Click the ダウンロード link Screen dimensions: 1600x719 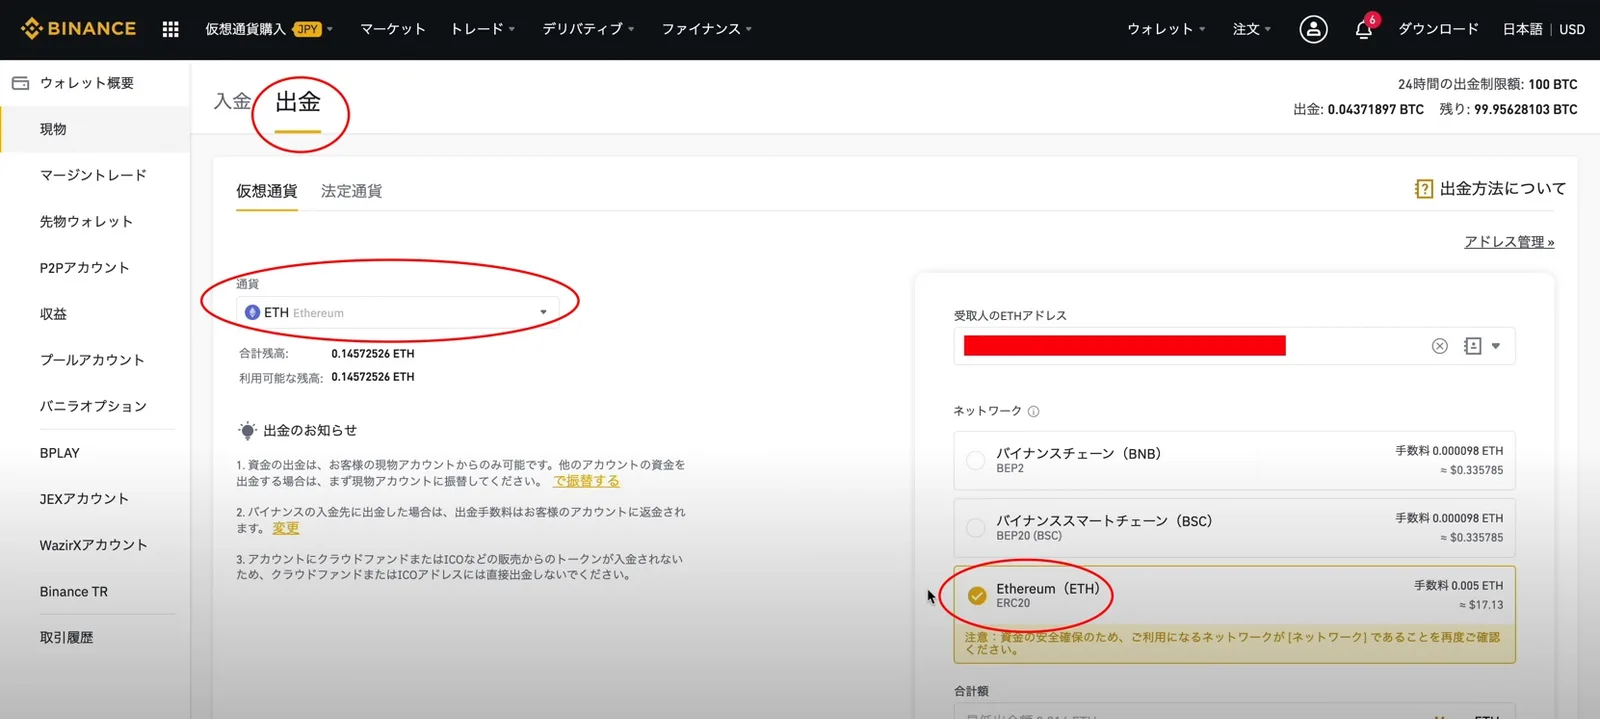click(x=1438, y=29)
